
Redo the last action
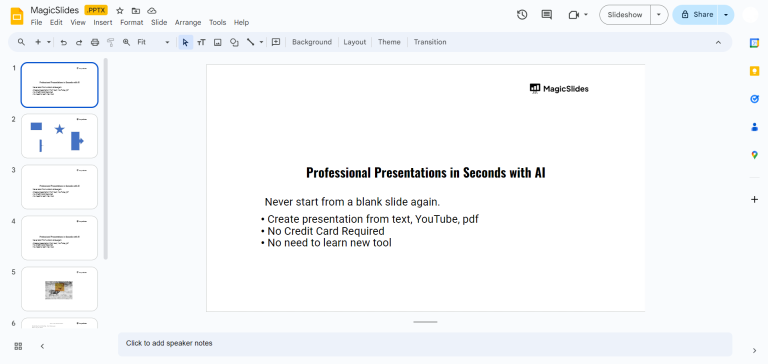(x=79, y=42)
